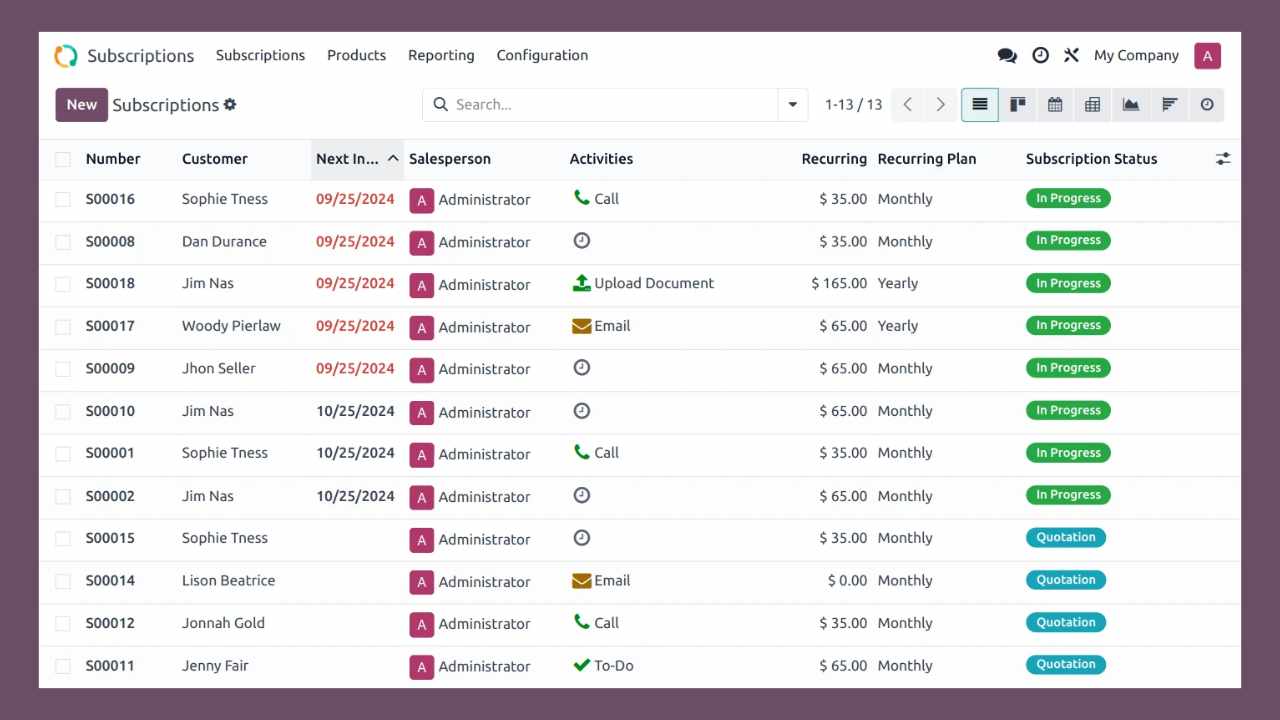Click inside the Search field
Image resolution: width=1280 pixels, height=720 pixels.
(610, 105)
